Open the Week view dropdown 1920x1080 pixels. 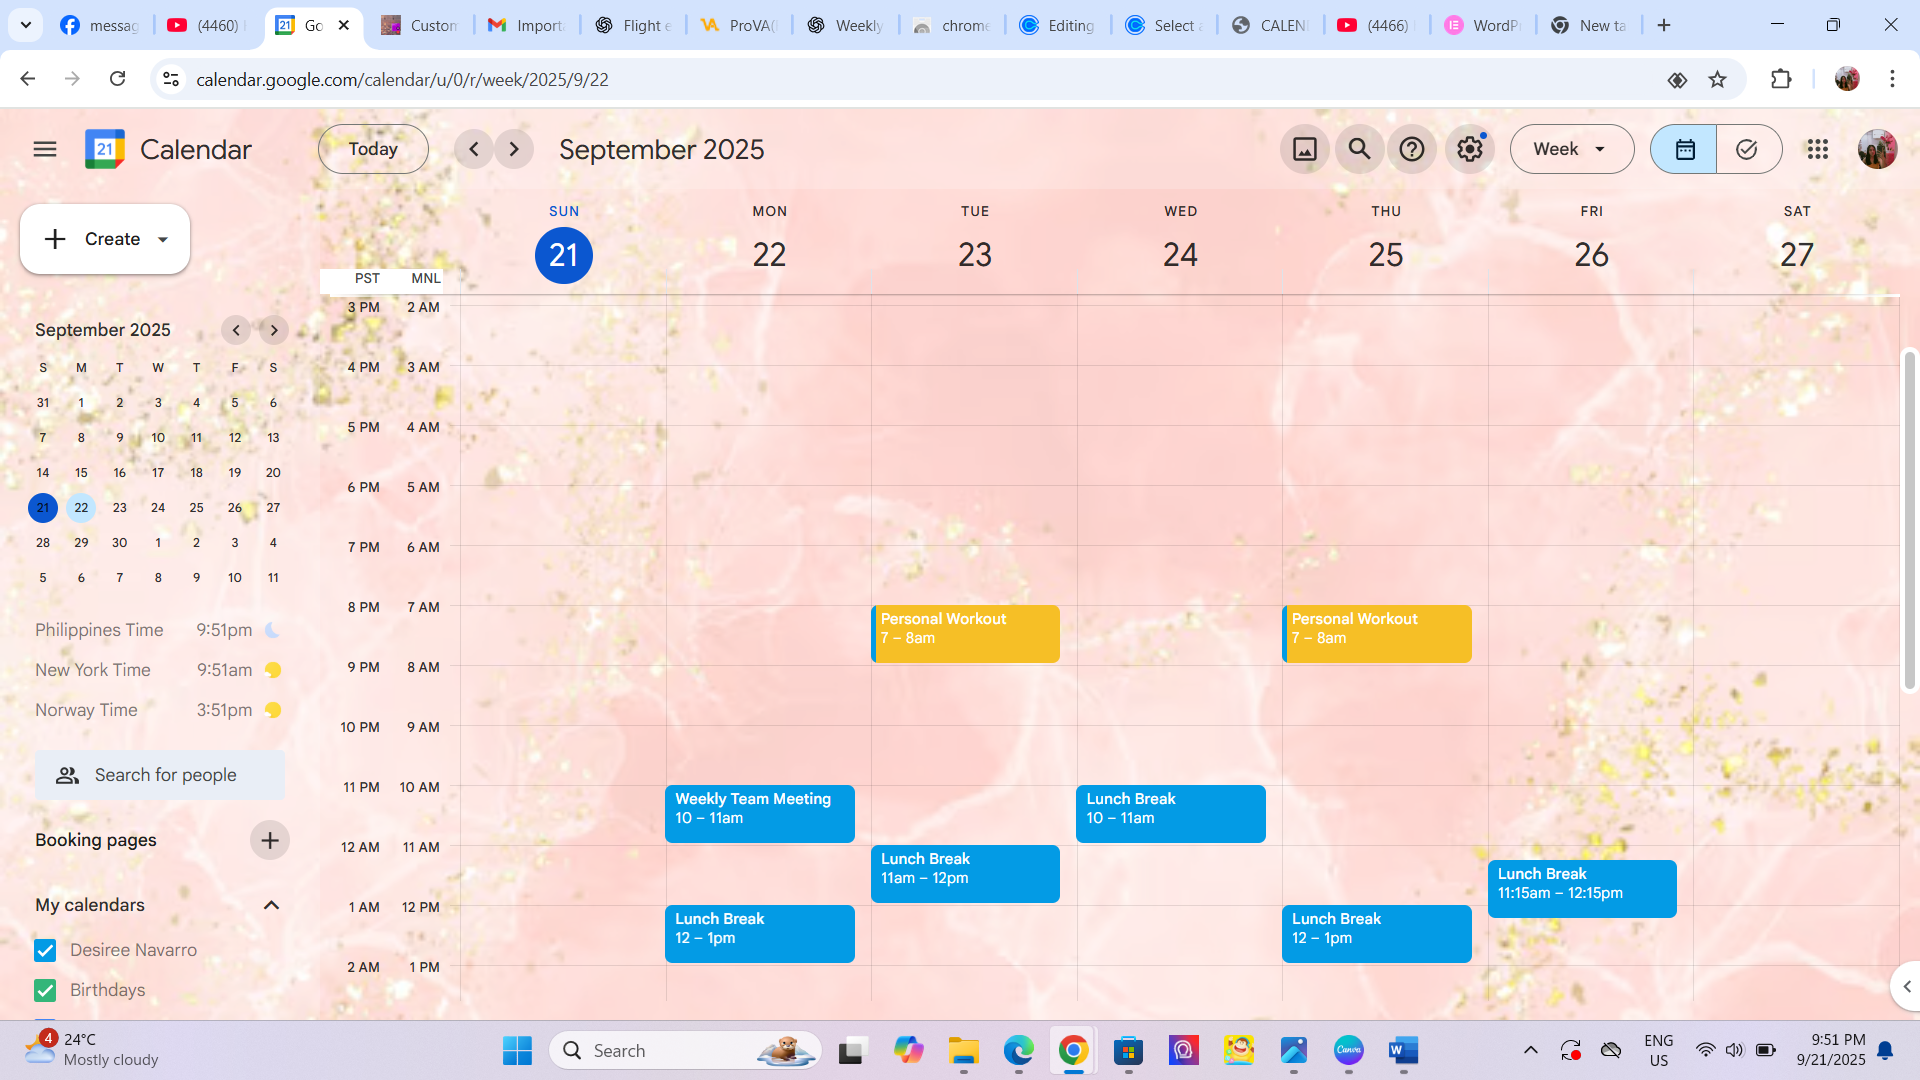[x=1571, y=149]
